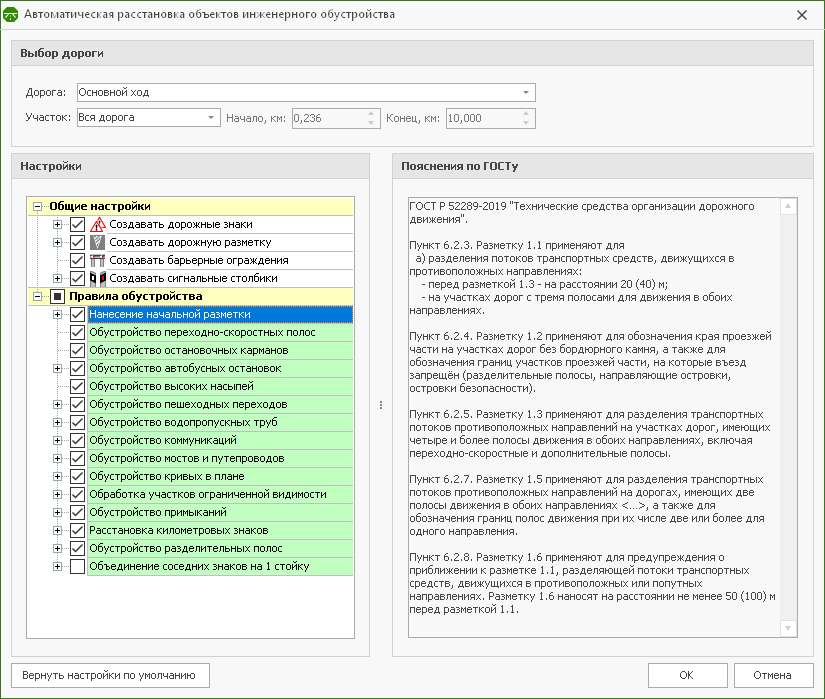Uncheck 'Обустройство кривых в плане' checkbox
The height and width of the screenshot is (699, 825).
77,477
